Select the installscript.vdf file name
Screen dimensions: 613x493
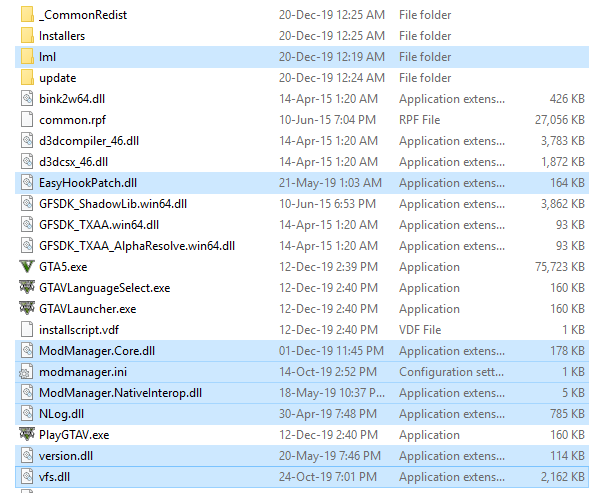tap(79, 330)
